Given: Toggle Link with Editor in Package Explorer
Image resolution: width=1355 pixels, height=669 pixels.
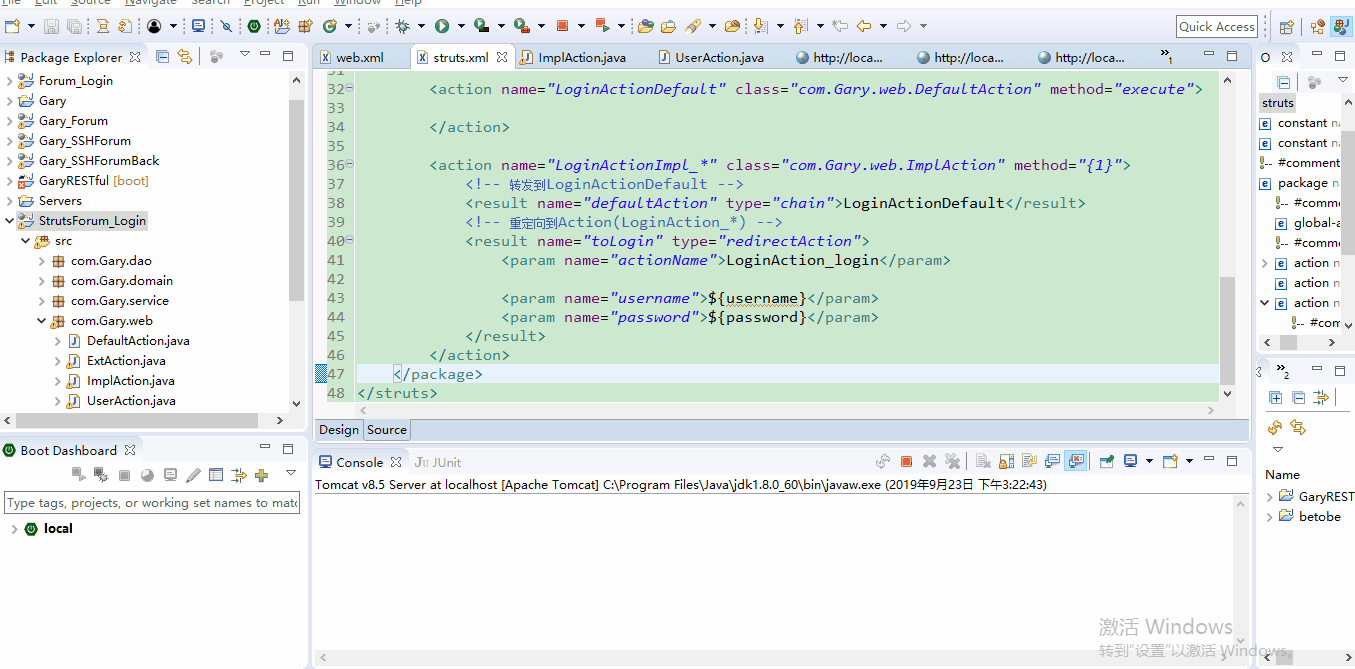Looking at the screenshot, I should click(x=184, y=56).
